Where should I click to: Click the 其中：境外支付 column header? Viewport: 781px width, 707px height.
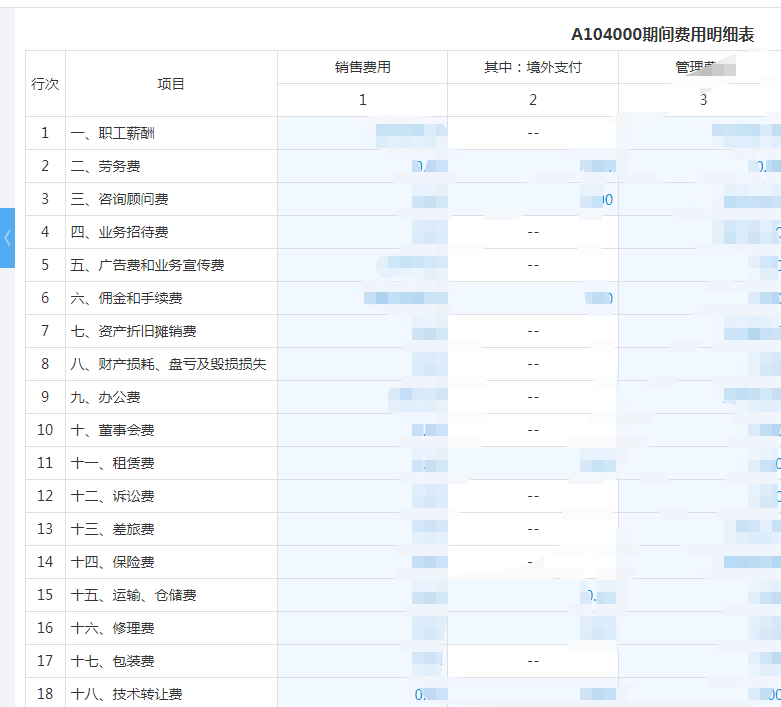pyautogui.click(x=532, y=67)
